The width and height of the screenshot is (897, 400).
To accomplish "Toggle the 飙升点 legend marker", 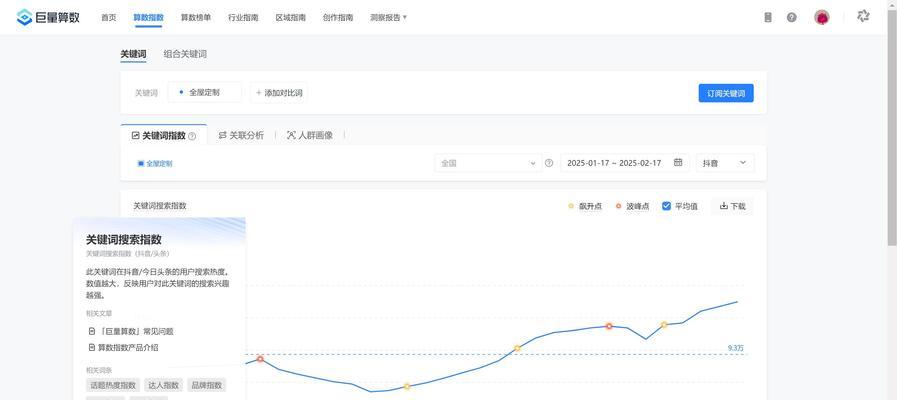I will click(585, 206).
